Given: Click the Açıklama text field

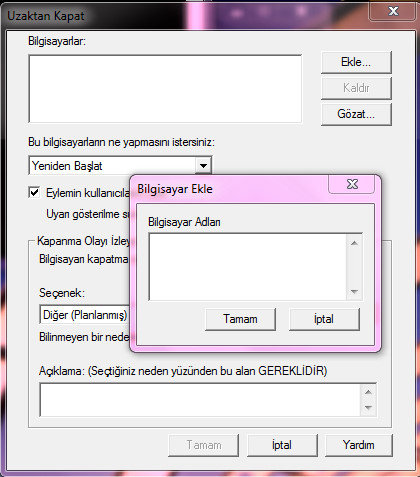Looking at the screenshot, I should 200,400.
